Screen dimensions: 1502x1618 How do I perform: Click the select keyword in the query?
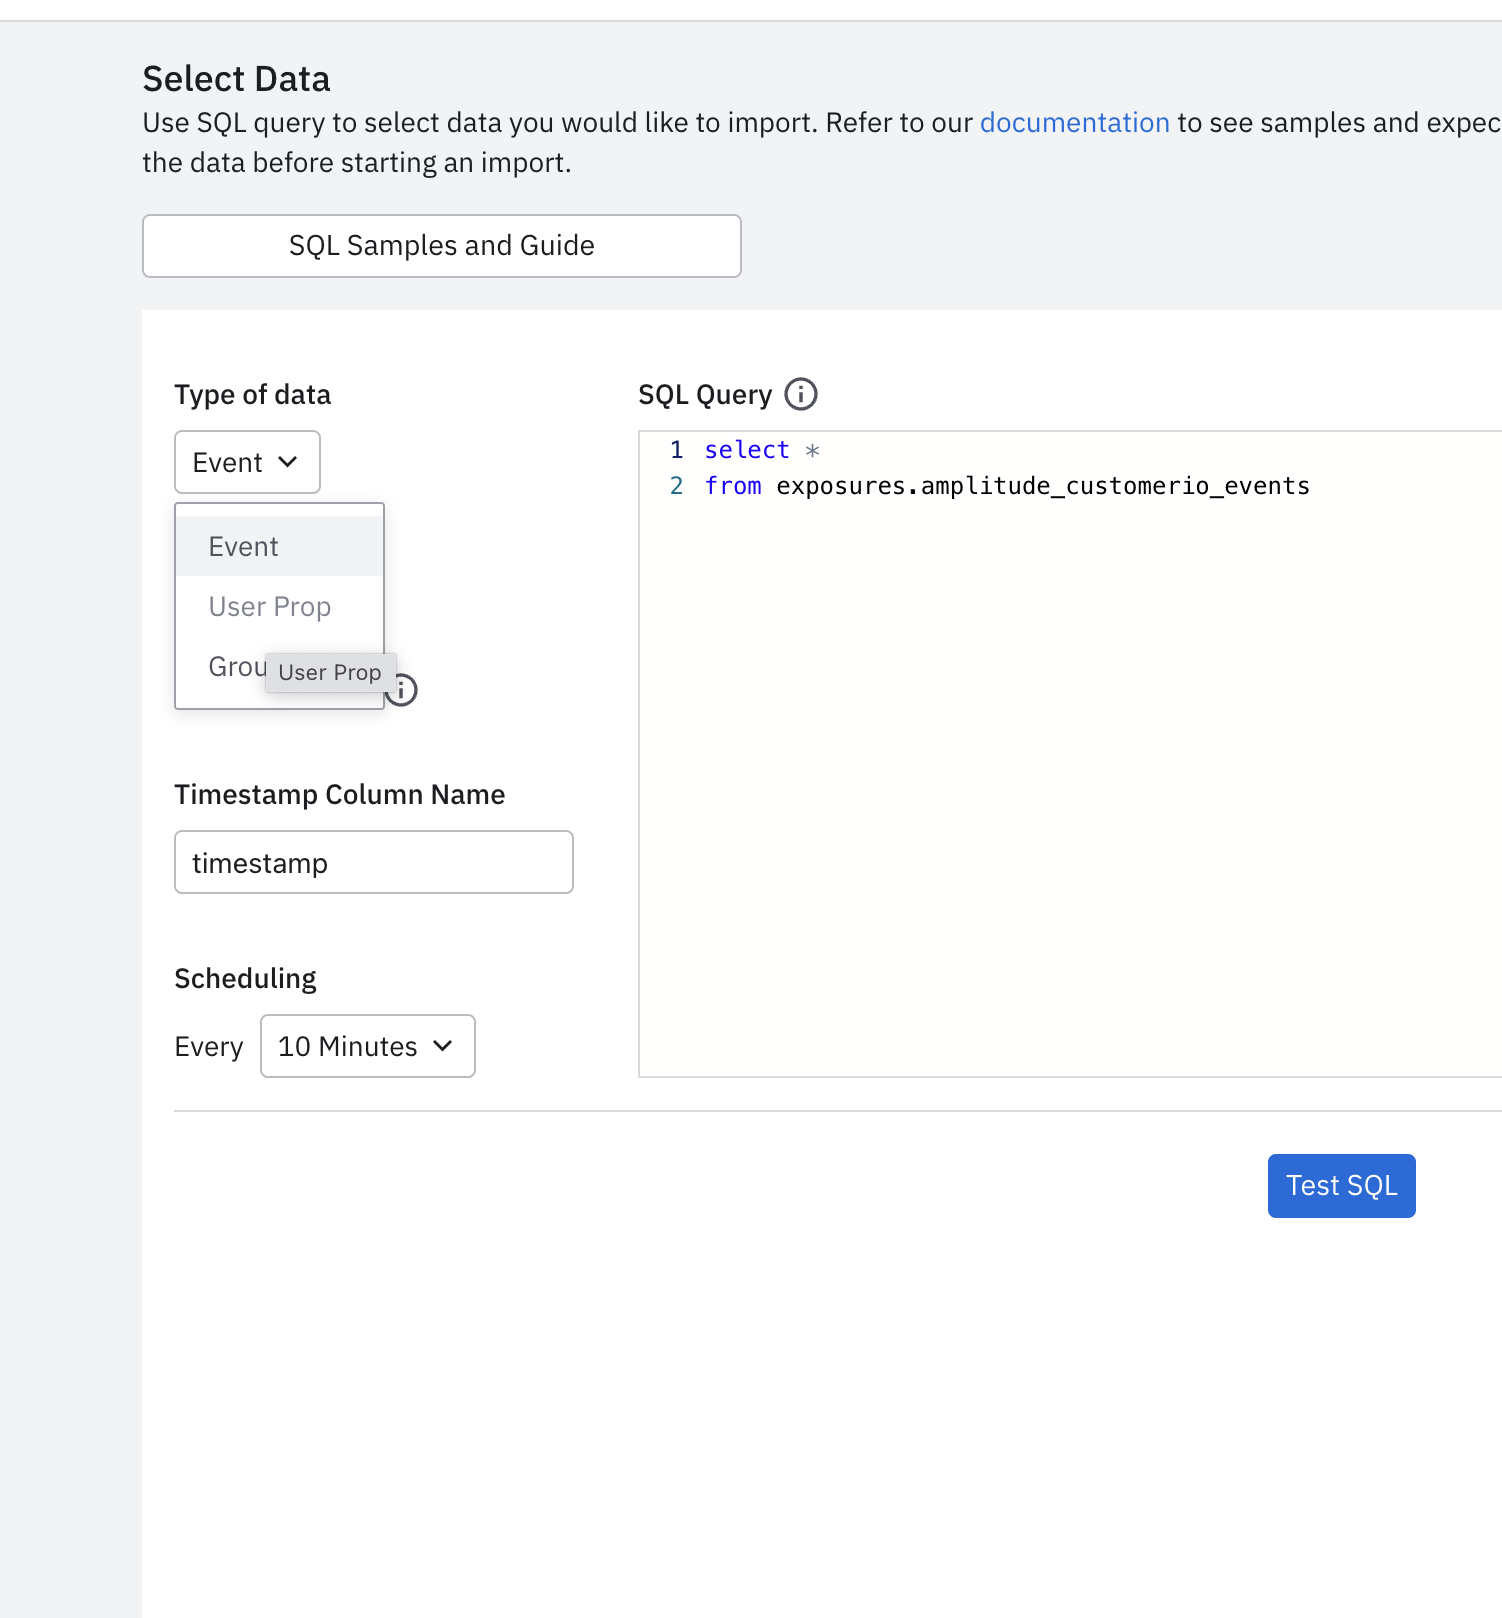point(746,450)
